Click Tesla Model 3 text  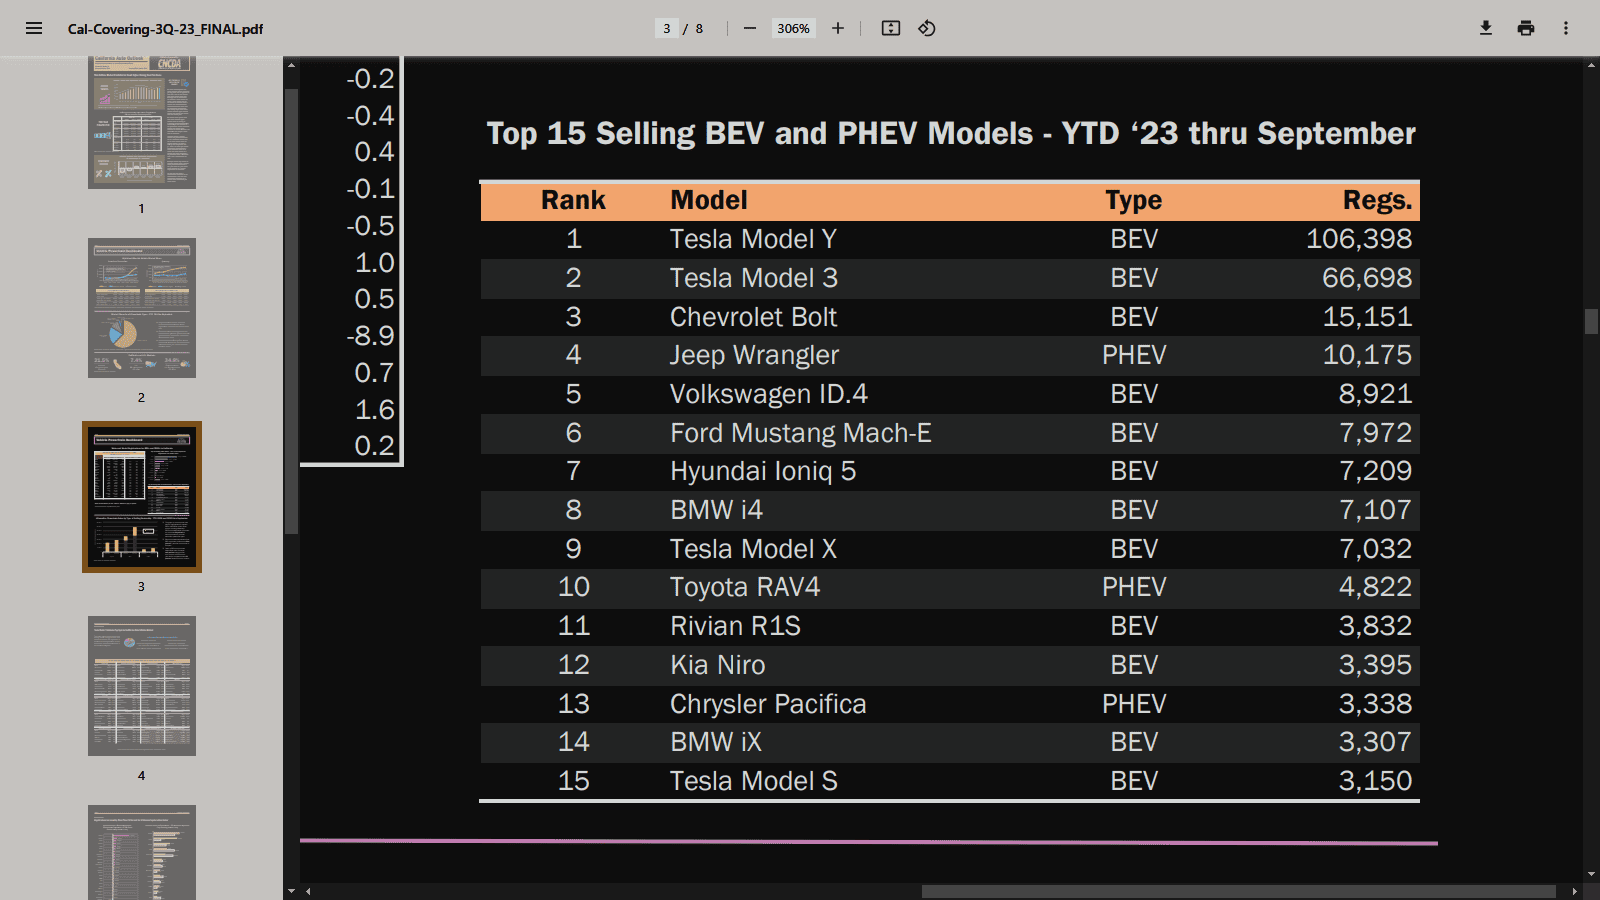point(754,278)
